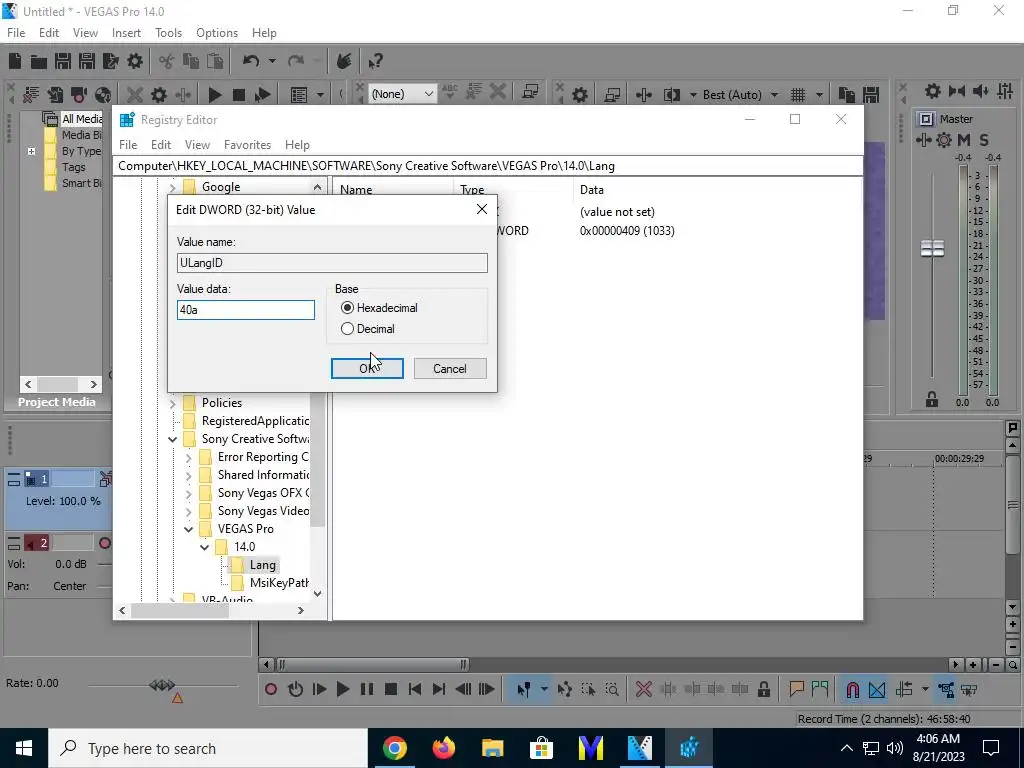The width and height of the screenshot is (1024, 768).
Task: Click the Open project folder icon
Action: 39,61
